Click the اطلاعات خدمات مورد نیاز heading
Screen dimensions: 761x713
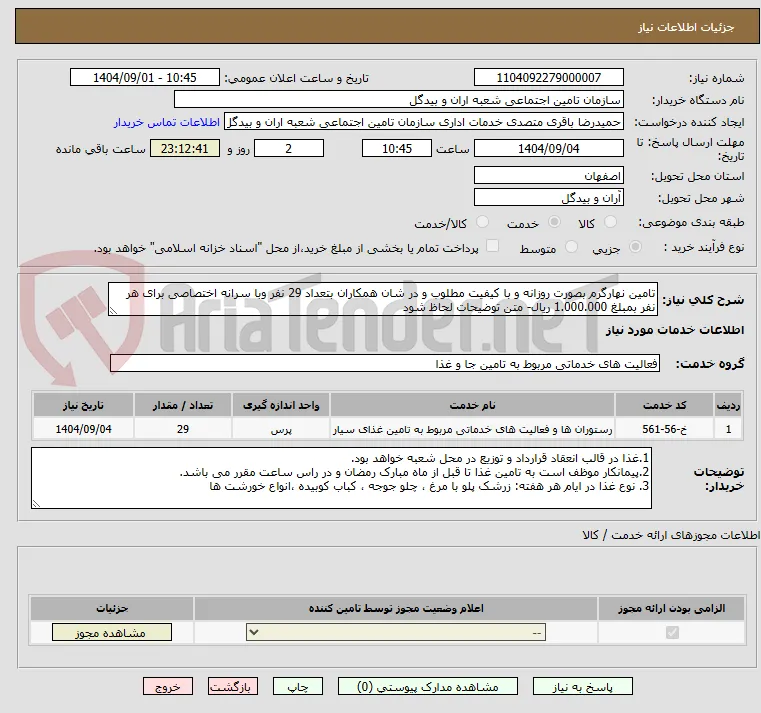(675, 330)
